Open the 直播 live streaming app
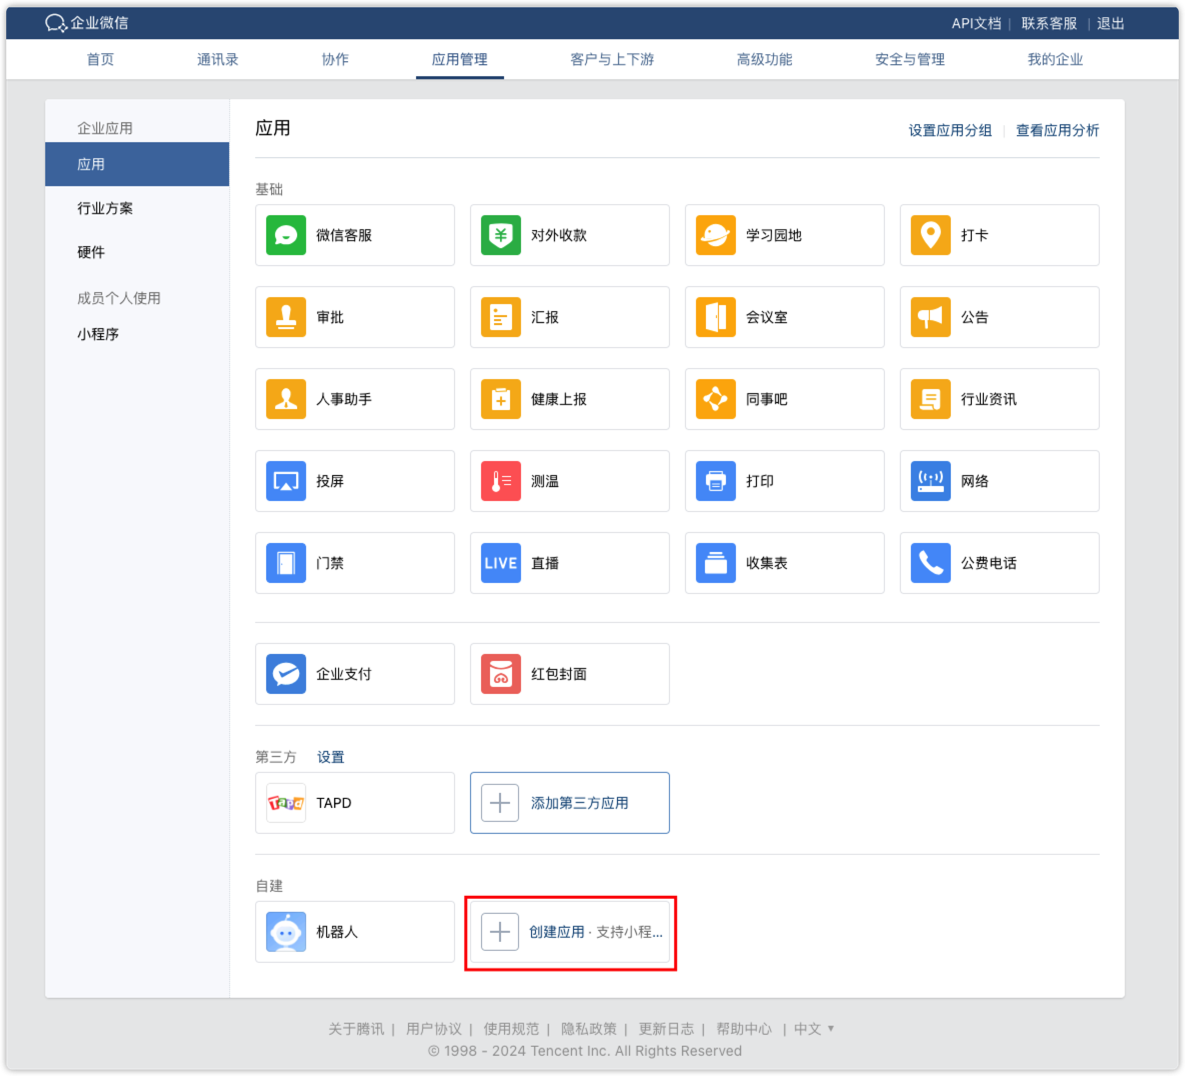Image resolution: width=1185 pixels, height=1076 pixels. pos(570,563)
